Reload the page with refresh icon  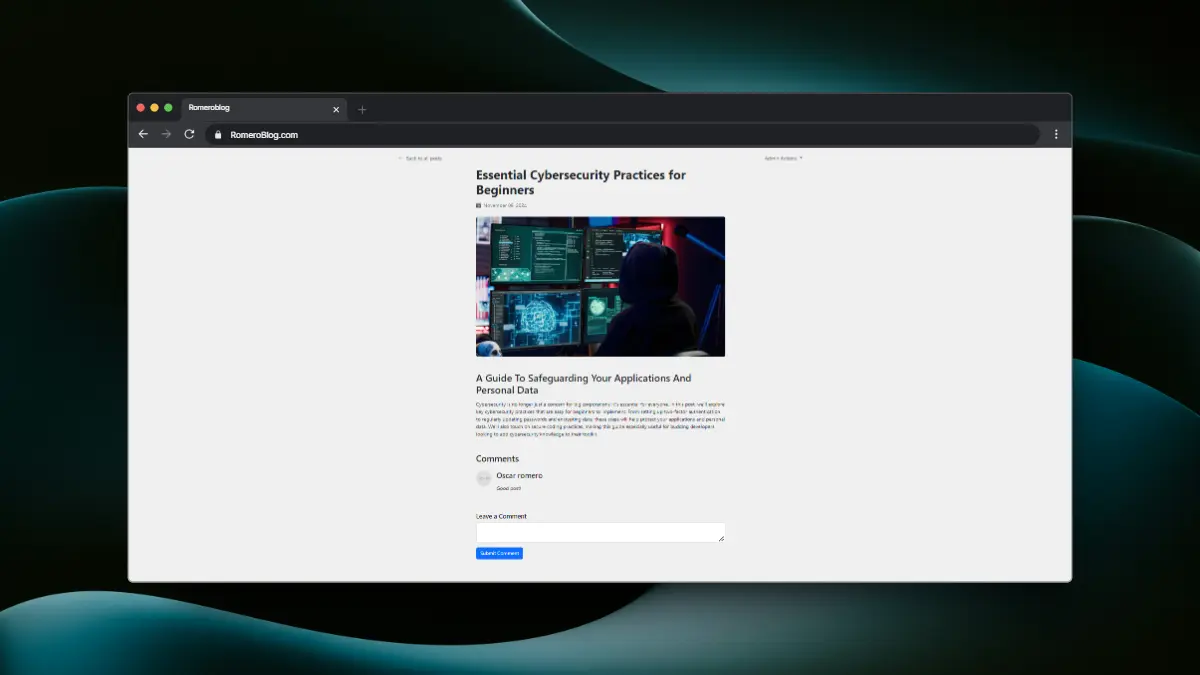pos(189,134)
